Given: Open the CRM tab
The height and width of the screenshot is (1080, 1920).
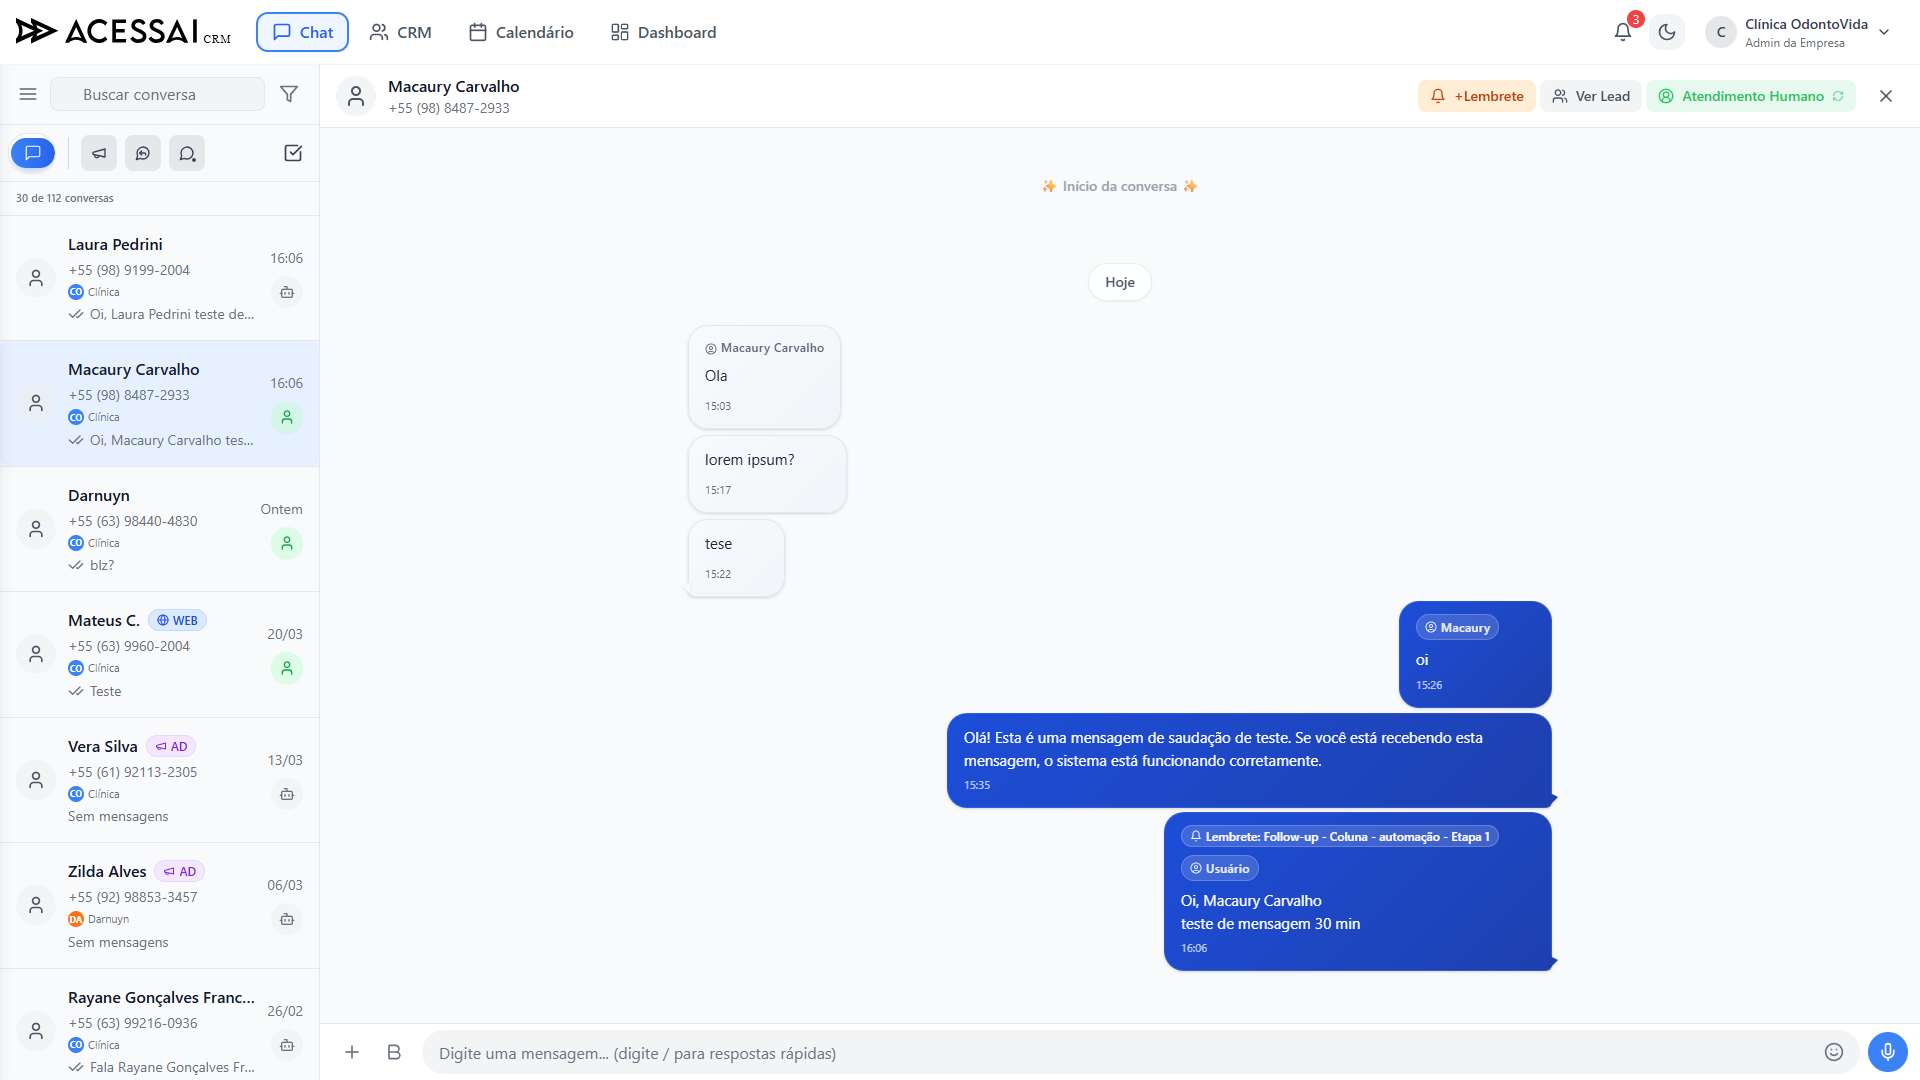Looking at the screenshot, I should tap(400, 32).
